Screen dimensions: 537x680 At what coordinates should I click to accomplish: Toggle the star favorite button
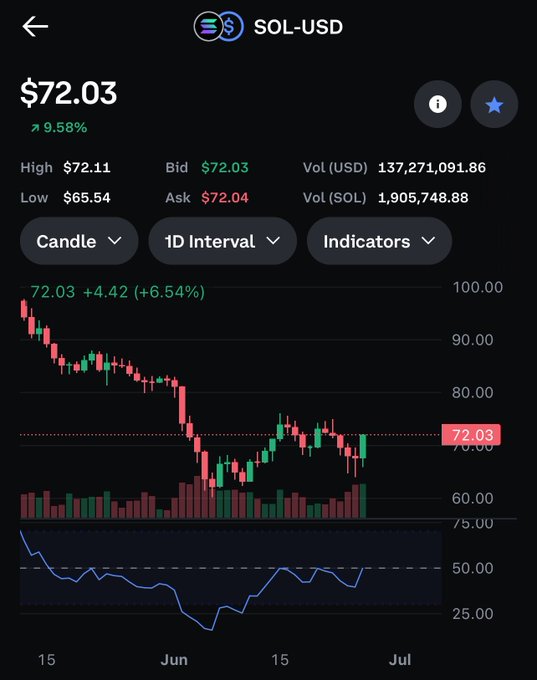click(494, 104)
